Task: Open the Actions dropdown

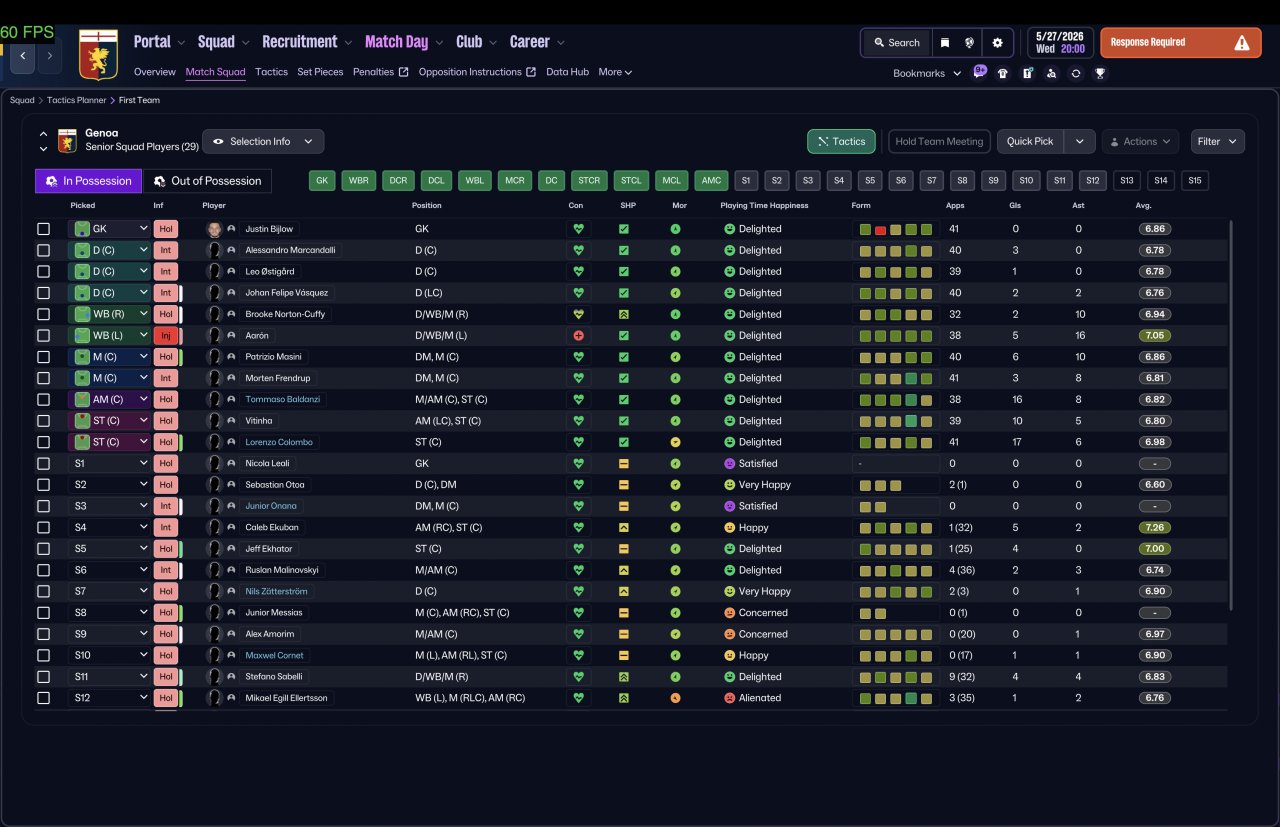Action: pyautogui.click(x=1140, y=141)
